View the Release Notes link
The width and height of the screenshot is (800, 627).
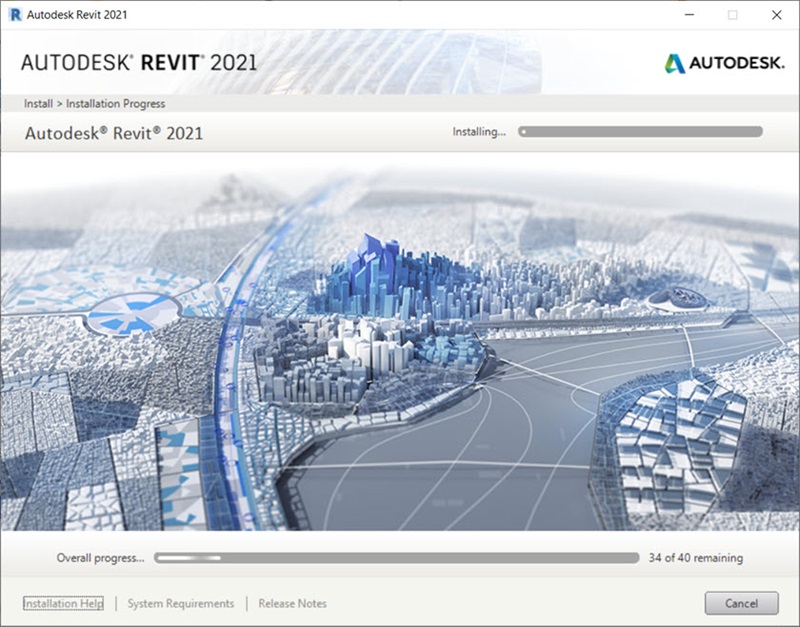tap(292, 603)
